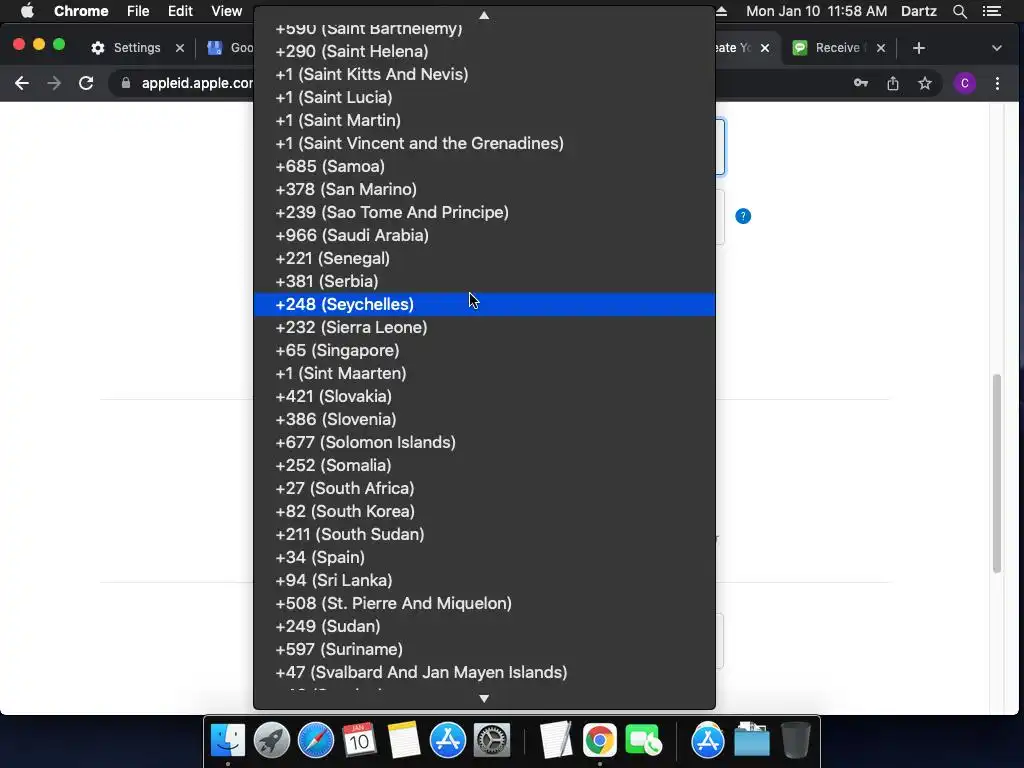The height and width of the screenshot is (768, 1024).
Task: Open FaceTime from the Dock
Action: [643, 741]
